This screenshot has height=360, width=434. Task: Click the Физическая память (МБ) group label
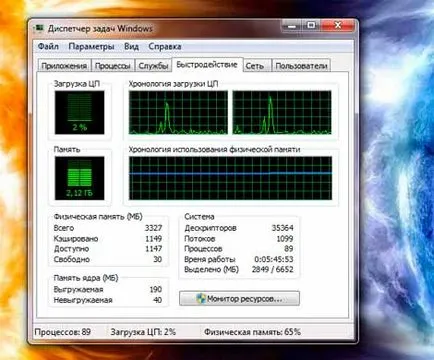pyautogui.click(x=98, y=217)
